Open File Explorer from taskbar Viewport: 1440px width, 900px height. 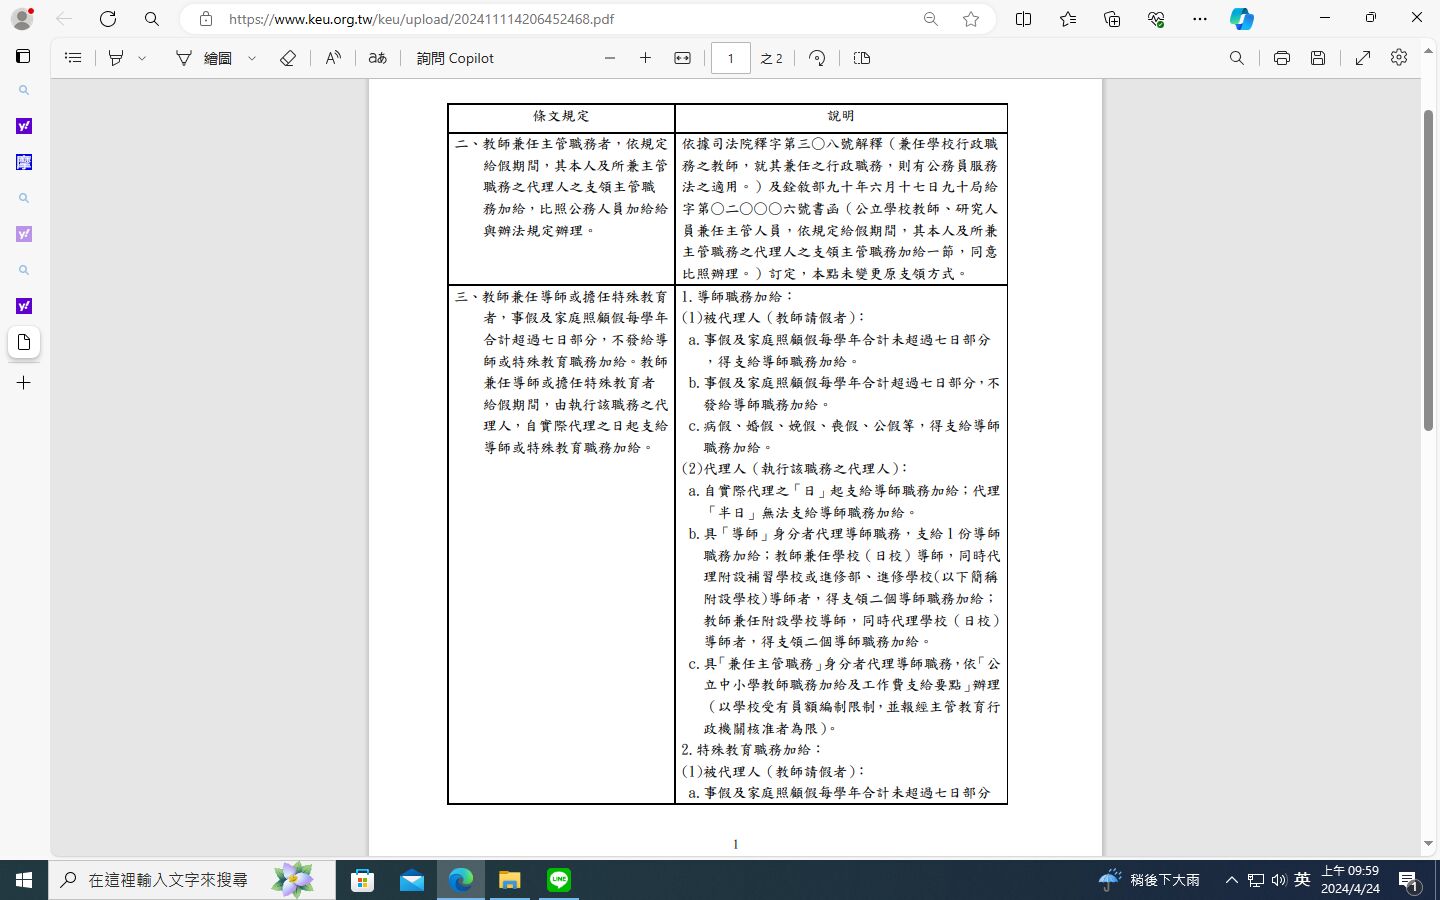[510, 880]
